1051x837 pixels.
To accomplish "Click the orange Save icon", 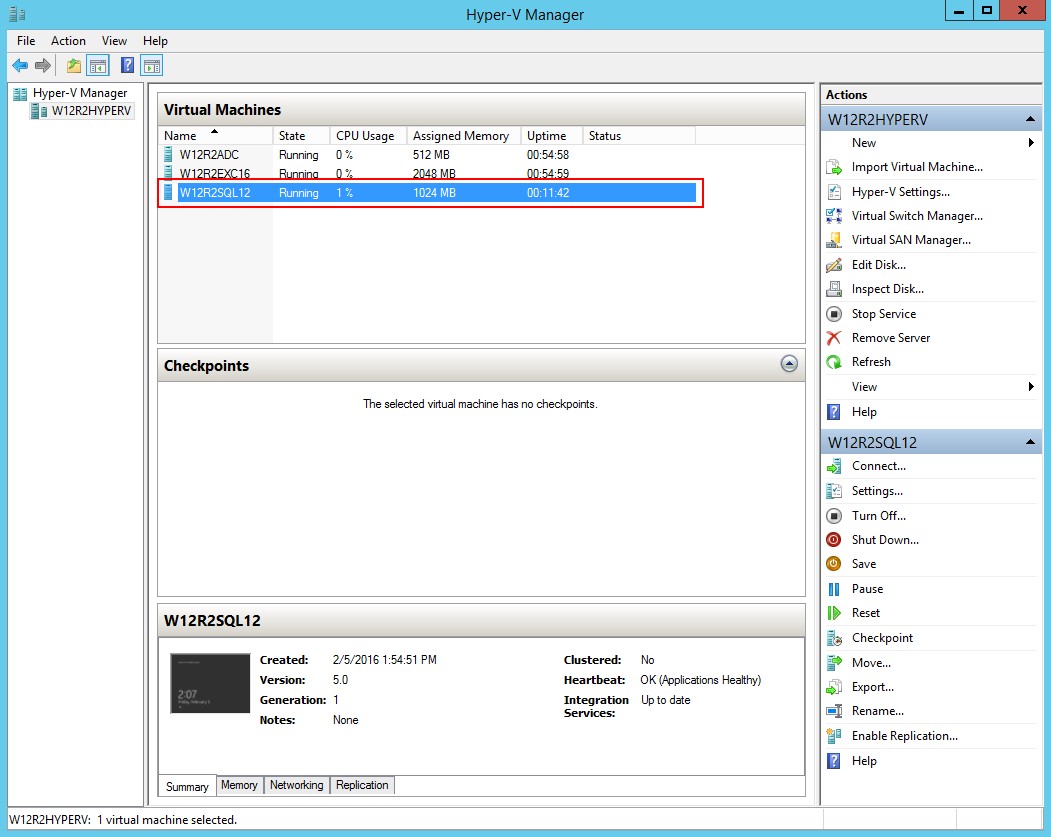I will tap(834, 564).
